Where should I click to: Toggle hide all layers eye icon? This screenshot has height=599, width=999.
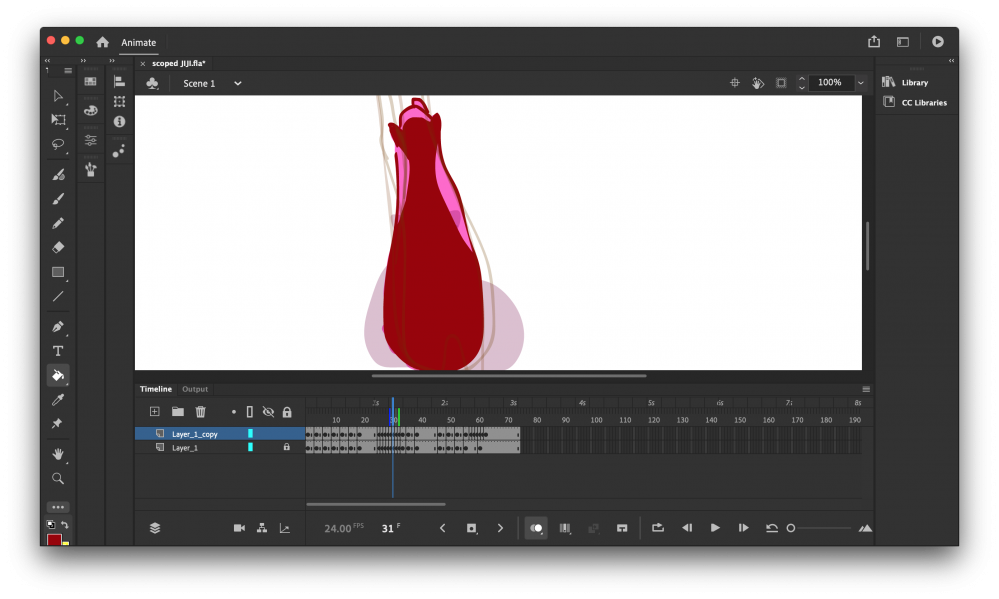tap(268, 412)
